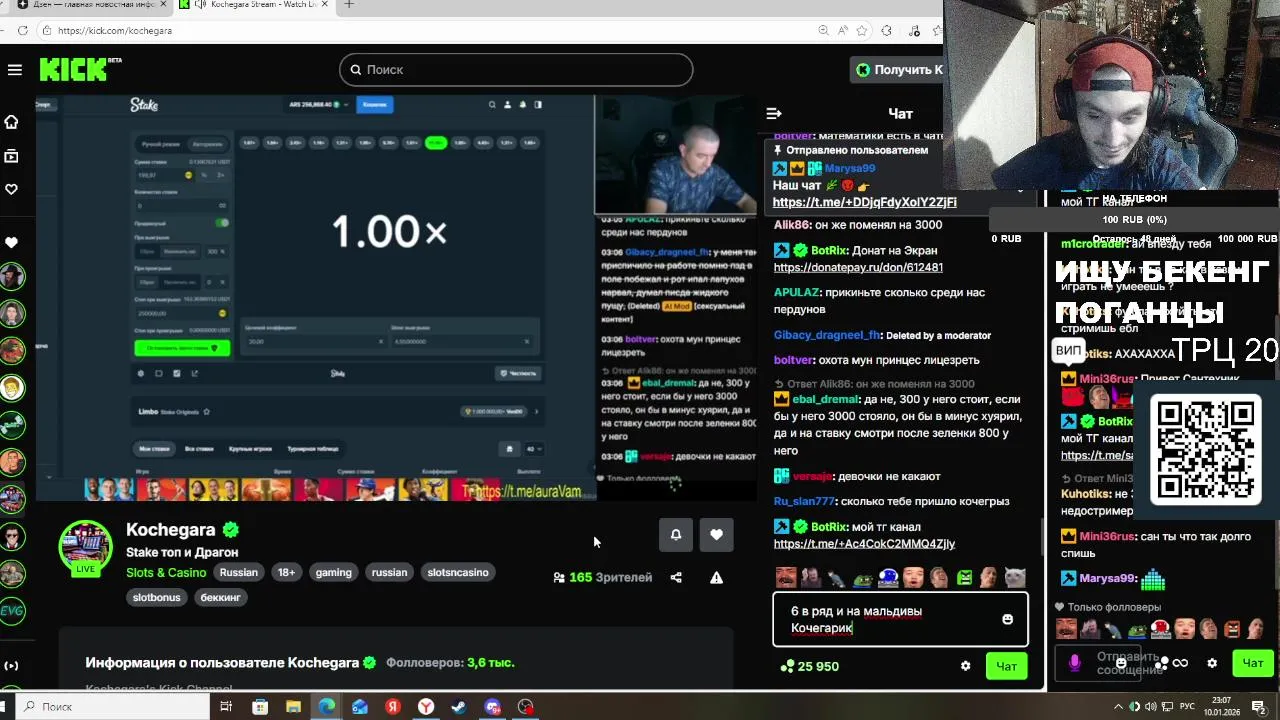Open Task View on the taskbar
Image resolution: width=1280 pixels, height=720 pixels.
(226, 707)
